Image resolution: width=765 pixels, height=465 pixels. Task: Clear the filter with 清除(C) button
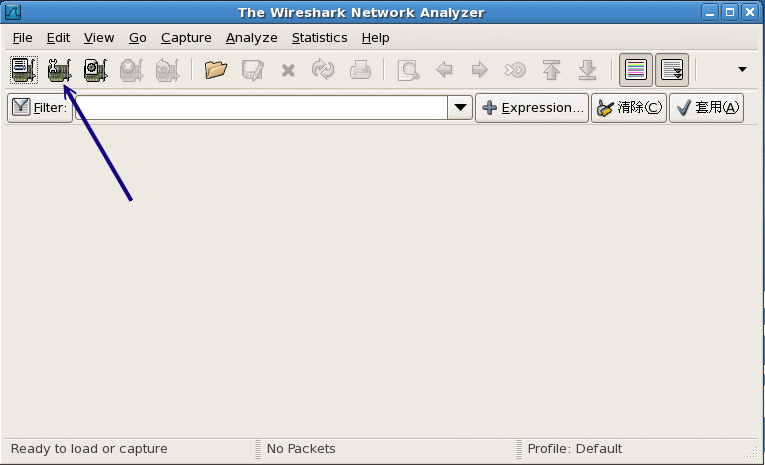click(x=629, y=108)
